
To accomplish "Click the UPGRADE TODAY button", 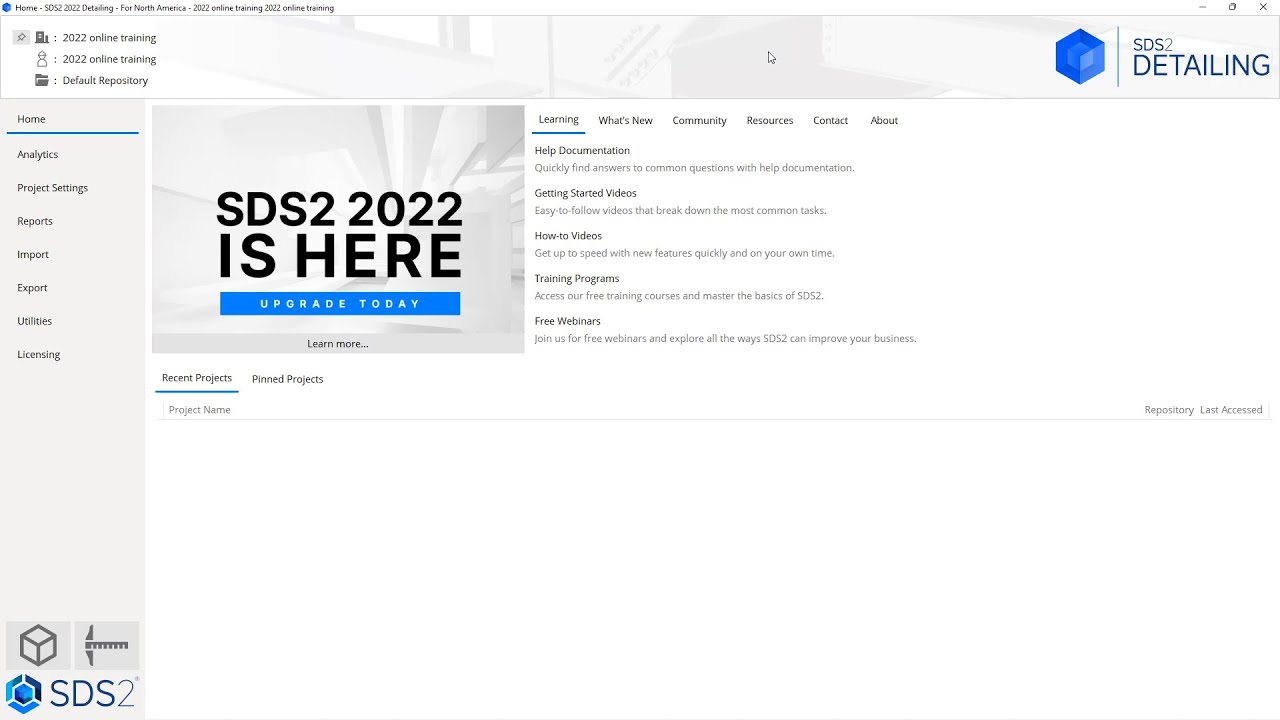I will click(x=340, y=304).
